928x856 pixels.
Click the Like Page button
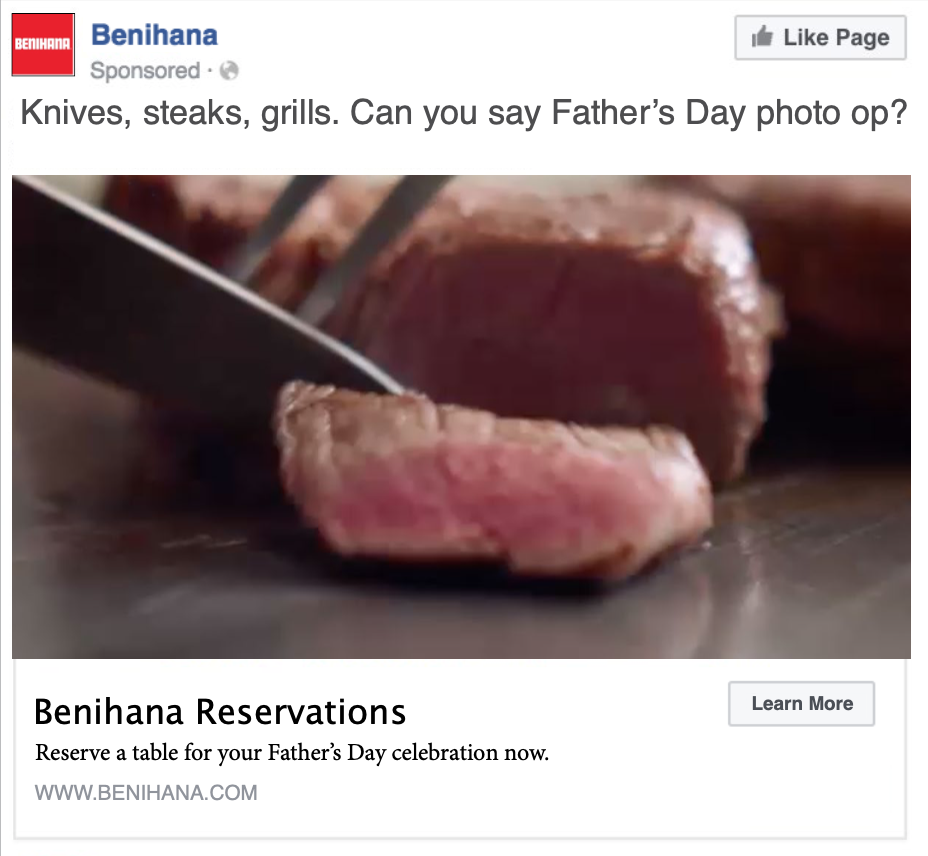[820, 37]
